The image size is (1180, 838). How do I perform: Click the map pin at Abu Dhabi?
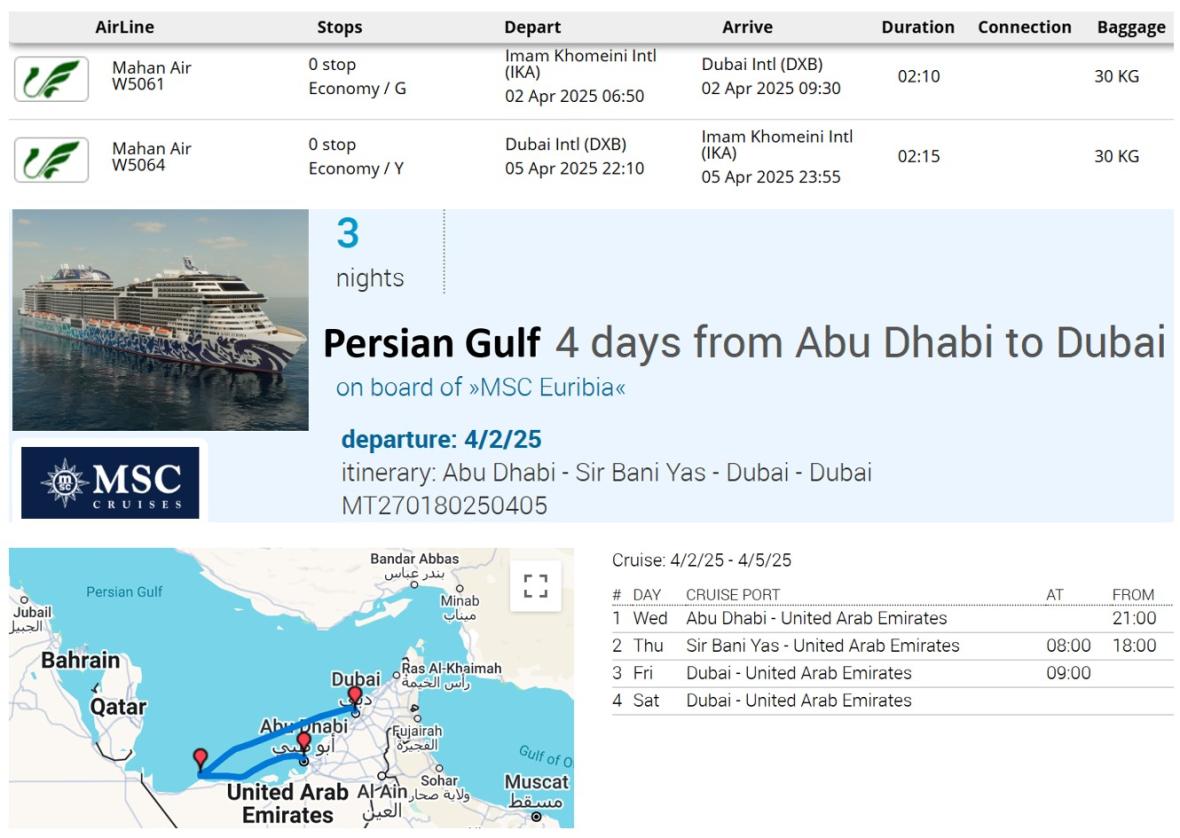[304, 743]
